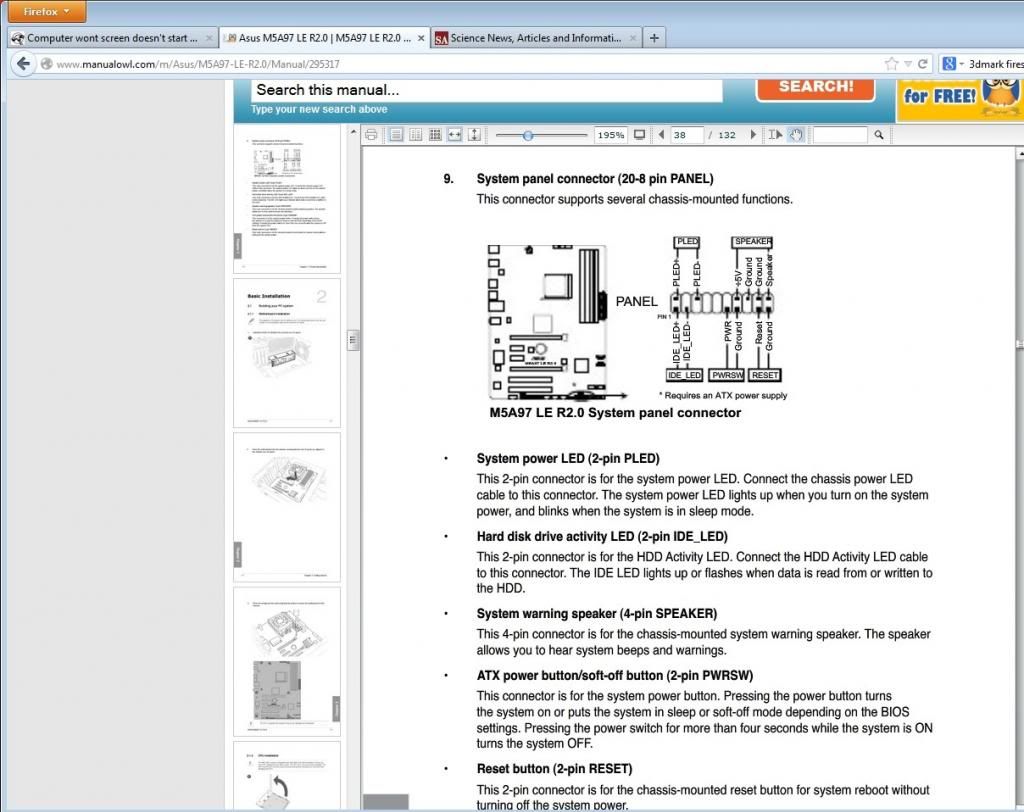
Task: Bookmark this page with star icon
Action: click(x=891, y=63)
